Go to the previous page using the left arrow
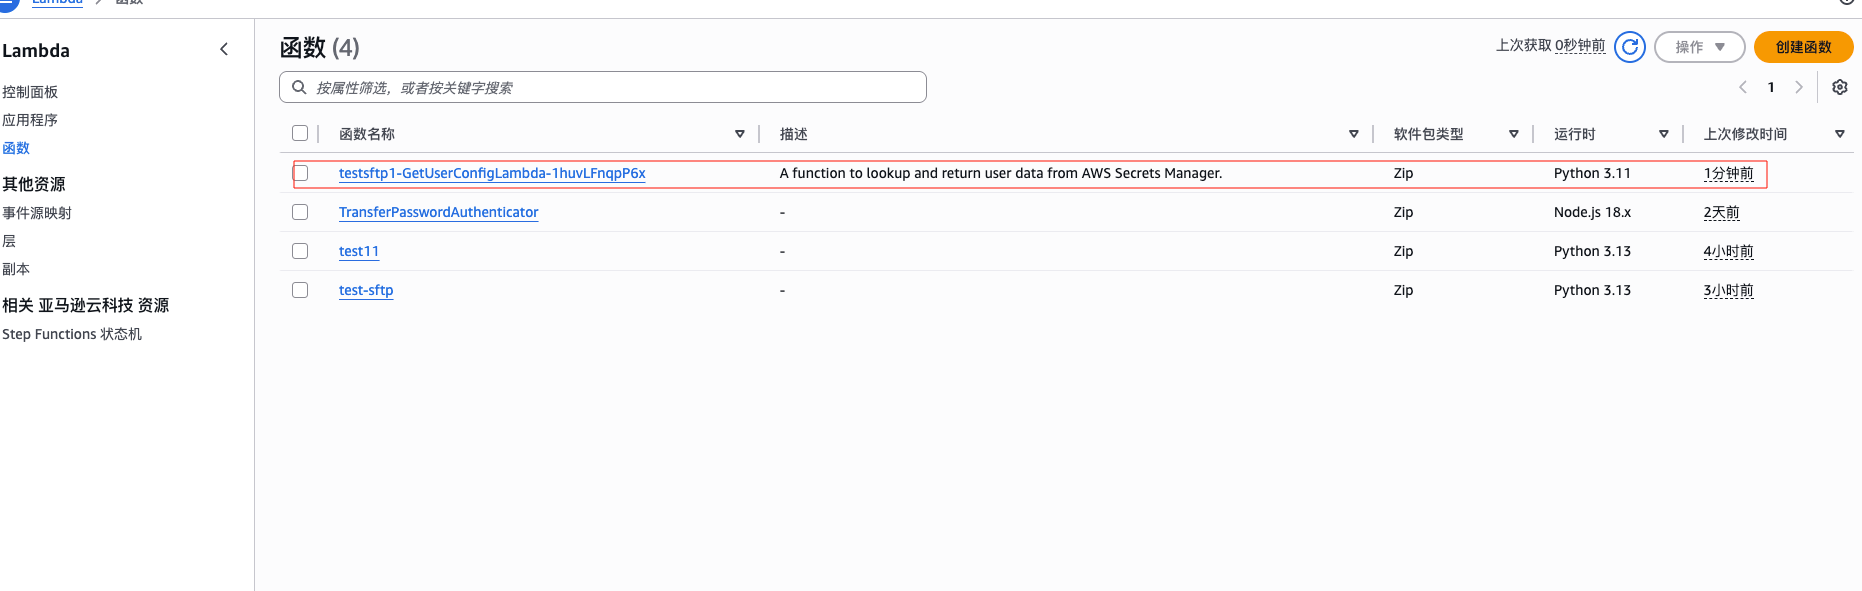This screenshot has height=591, width=1862. (1743, 87)
